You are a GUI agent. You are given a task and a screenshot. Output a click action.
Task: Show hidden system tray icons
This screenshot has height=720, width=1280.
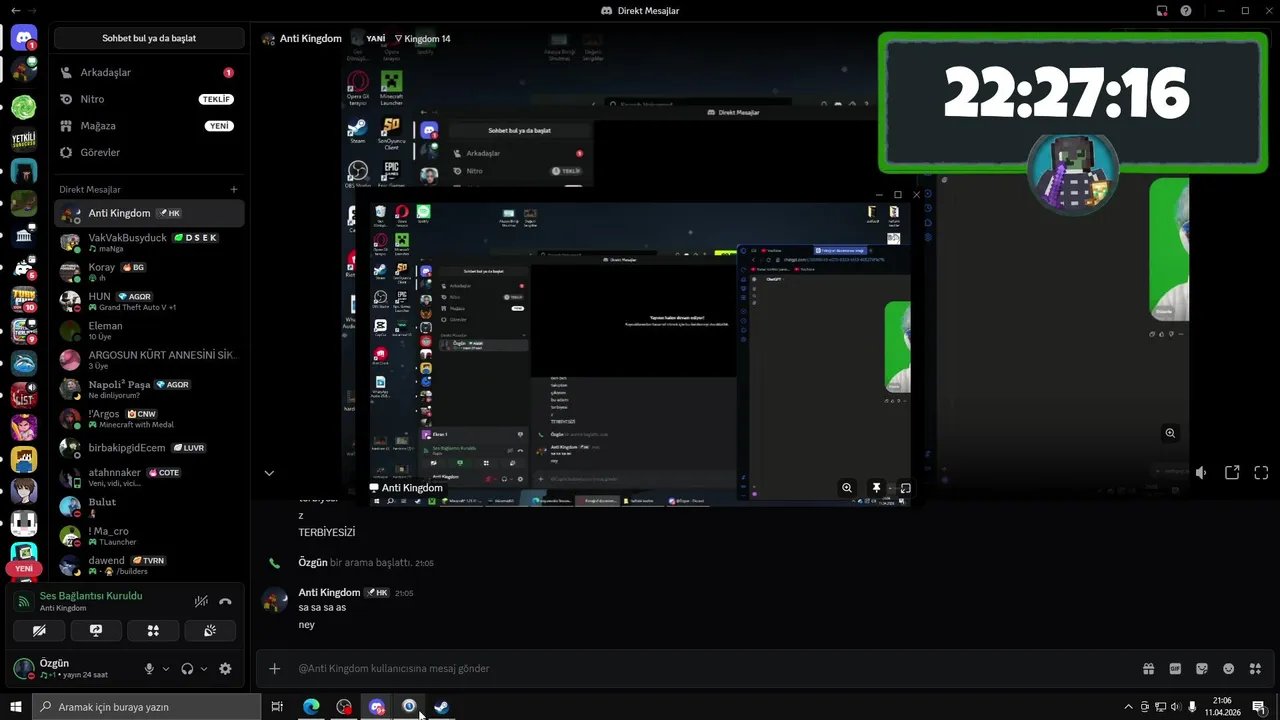click(x=1129, y=707)
